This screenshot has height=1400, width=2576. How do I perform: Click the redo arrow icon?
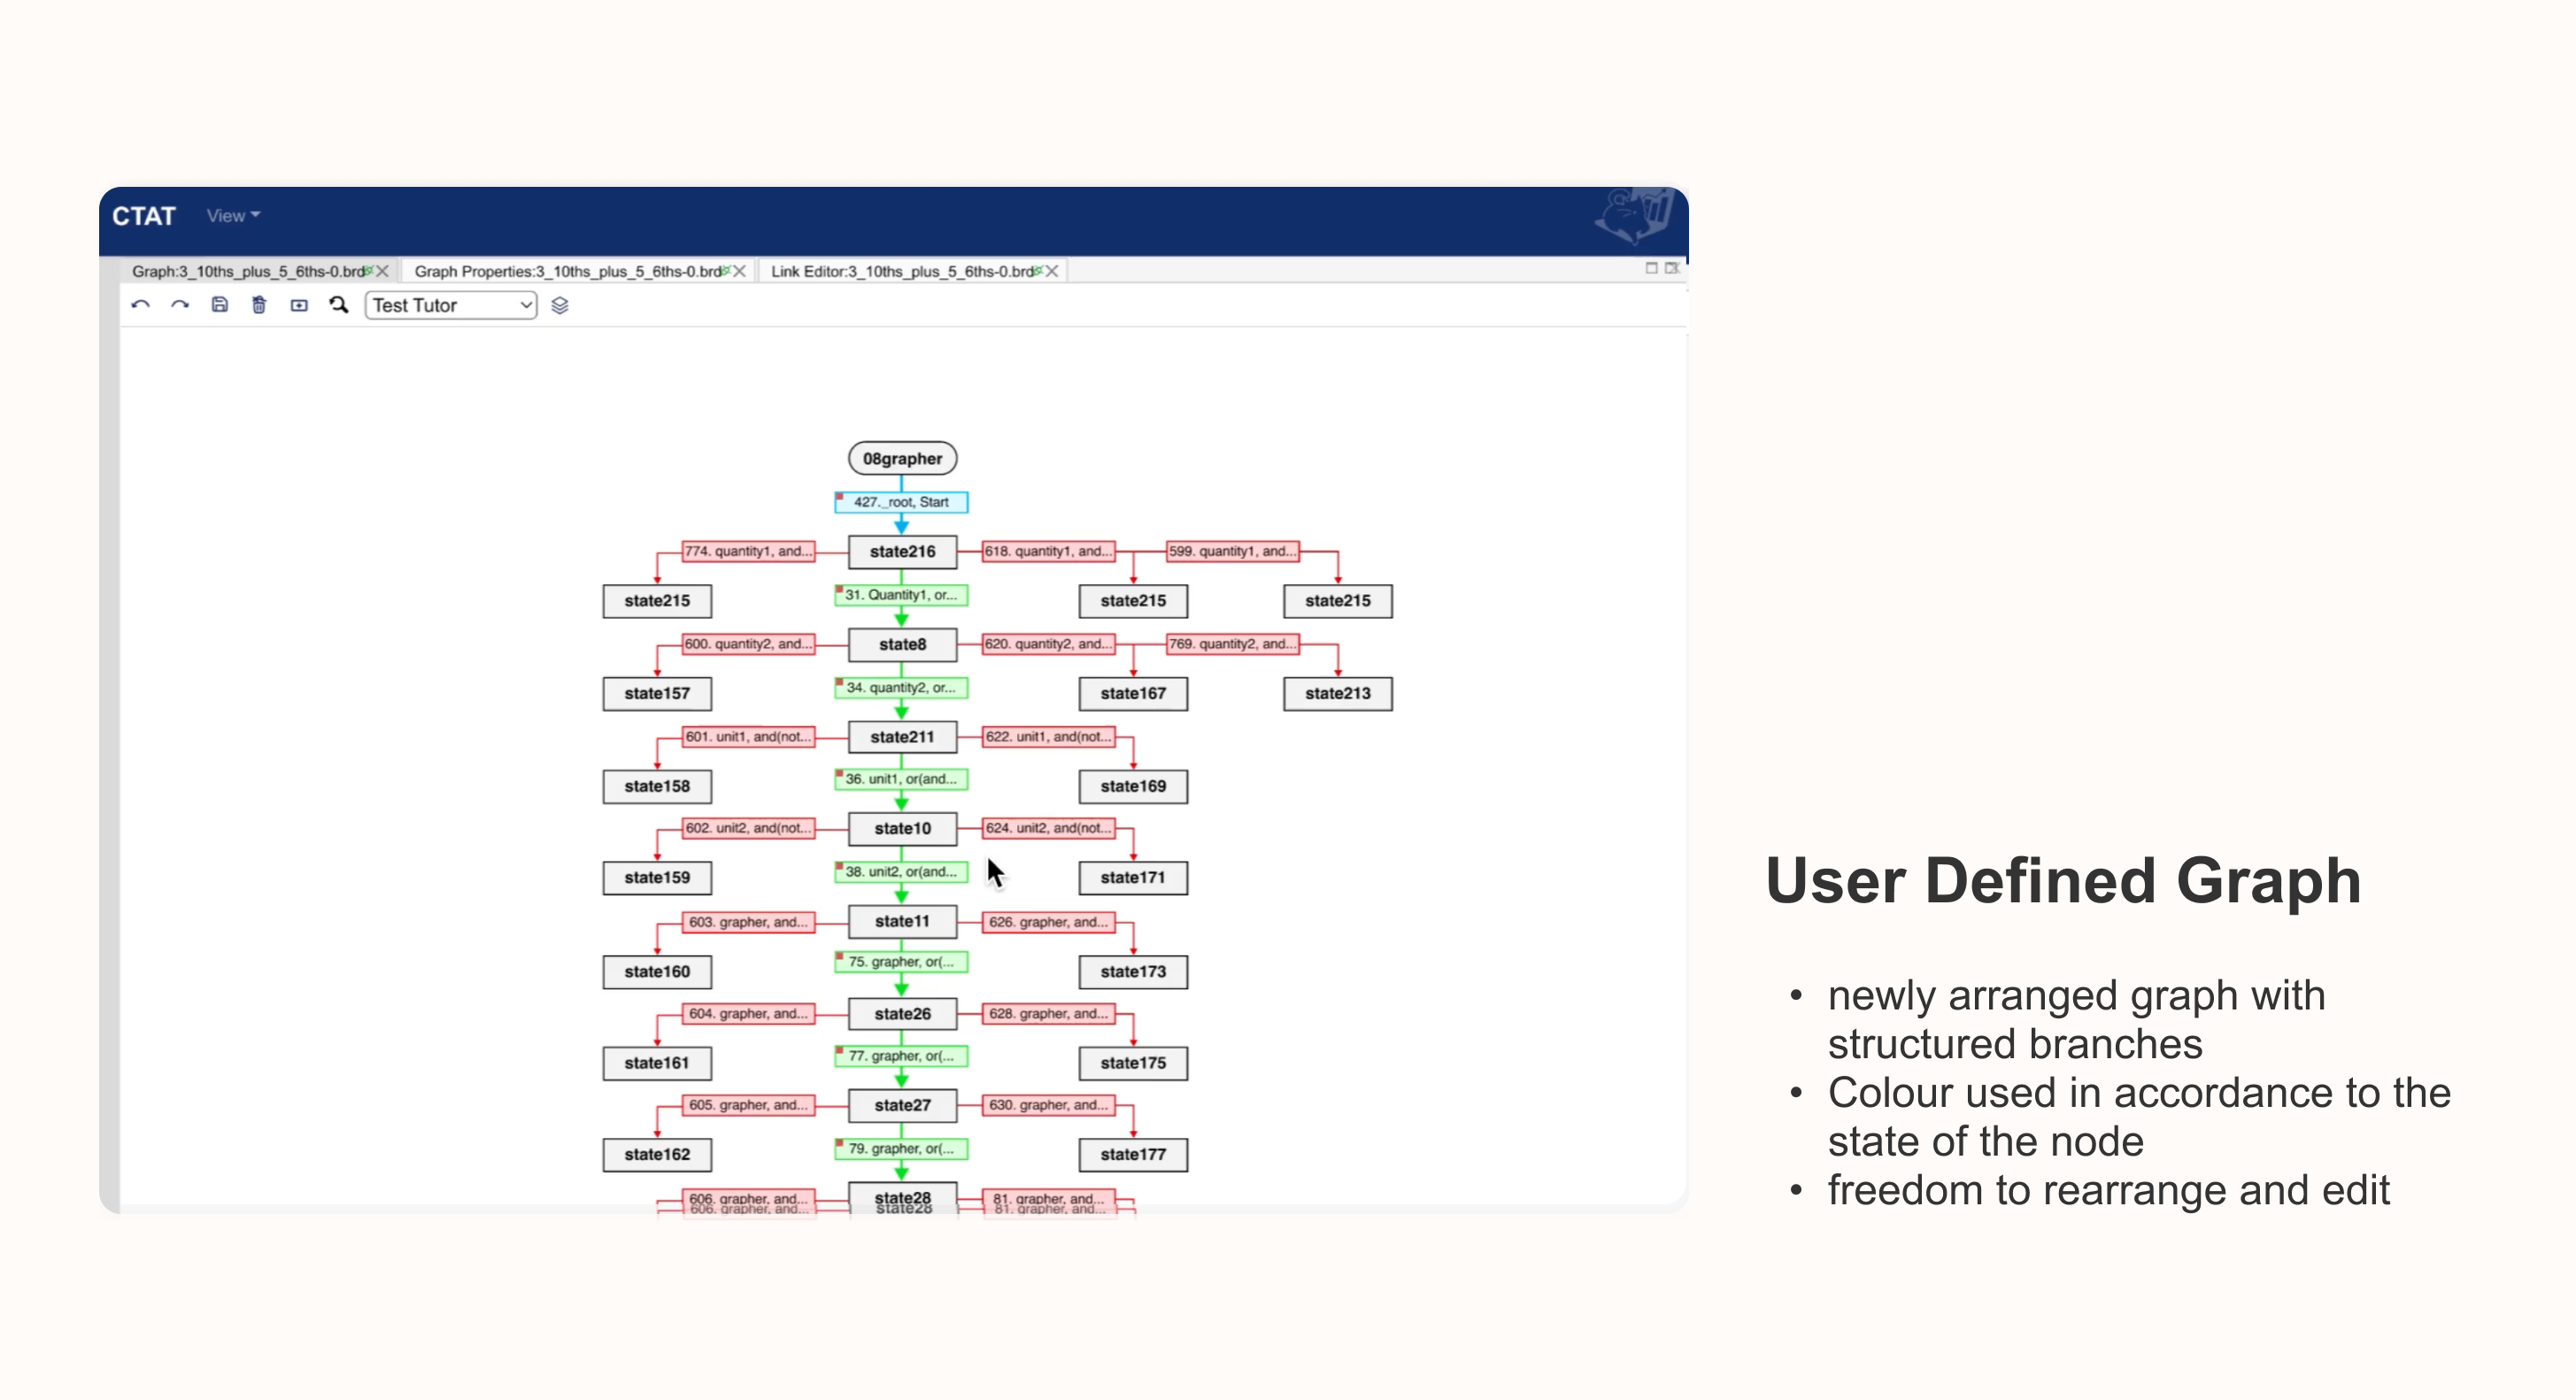(180, 305)
